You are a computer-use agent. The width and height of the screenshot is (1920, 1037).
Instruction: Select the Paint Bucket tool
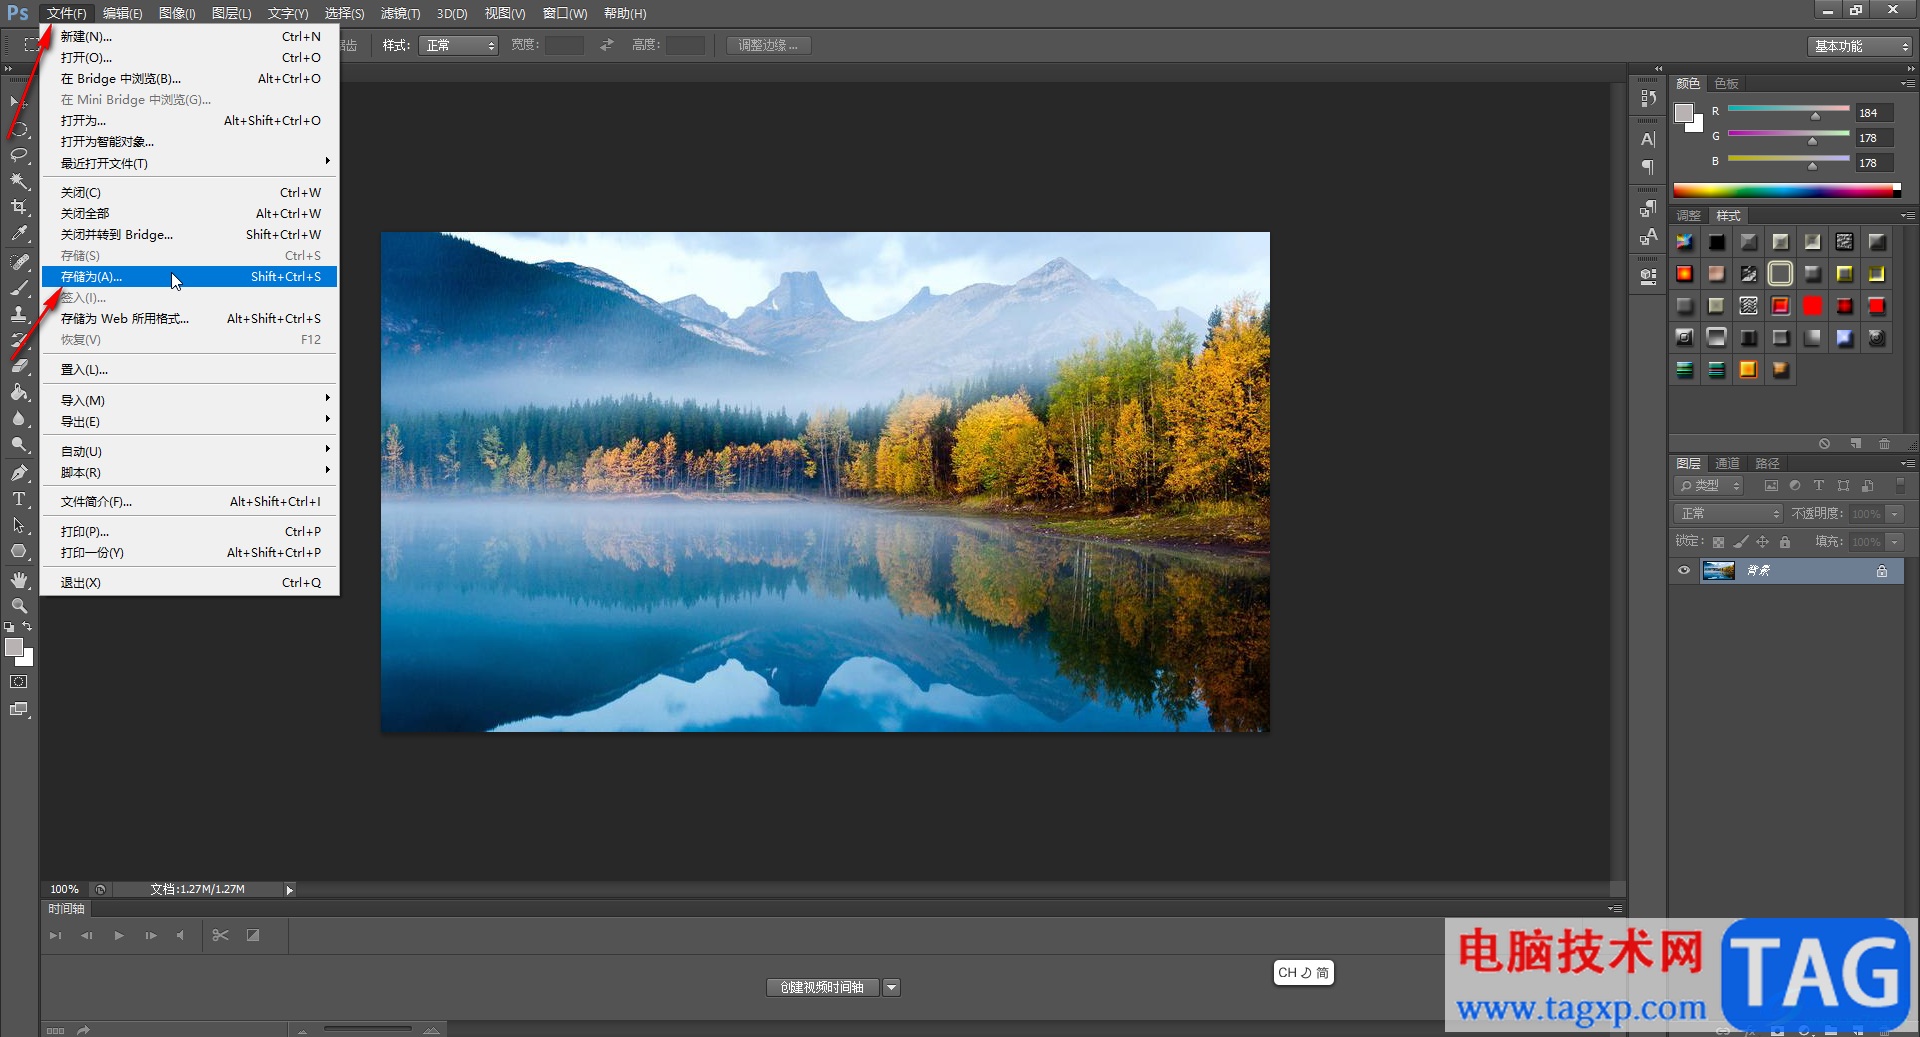pos(19,392)
